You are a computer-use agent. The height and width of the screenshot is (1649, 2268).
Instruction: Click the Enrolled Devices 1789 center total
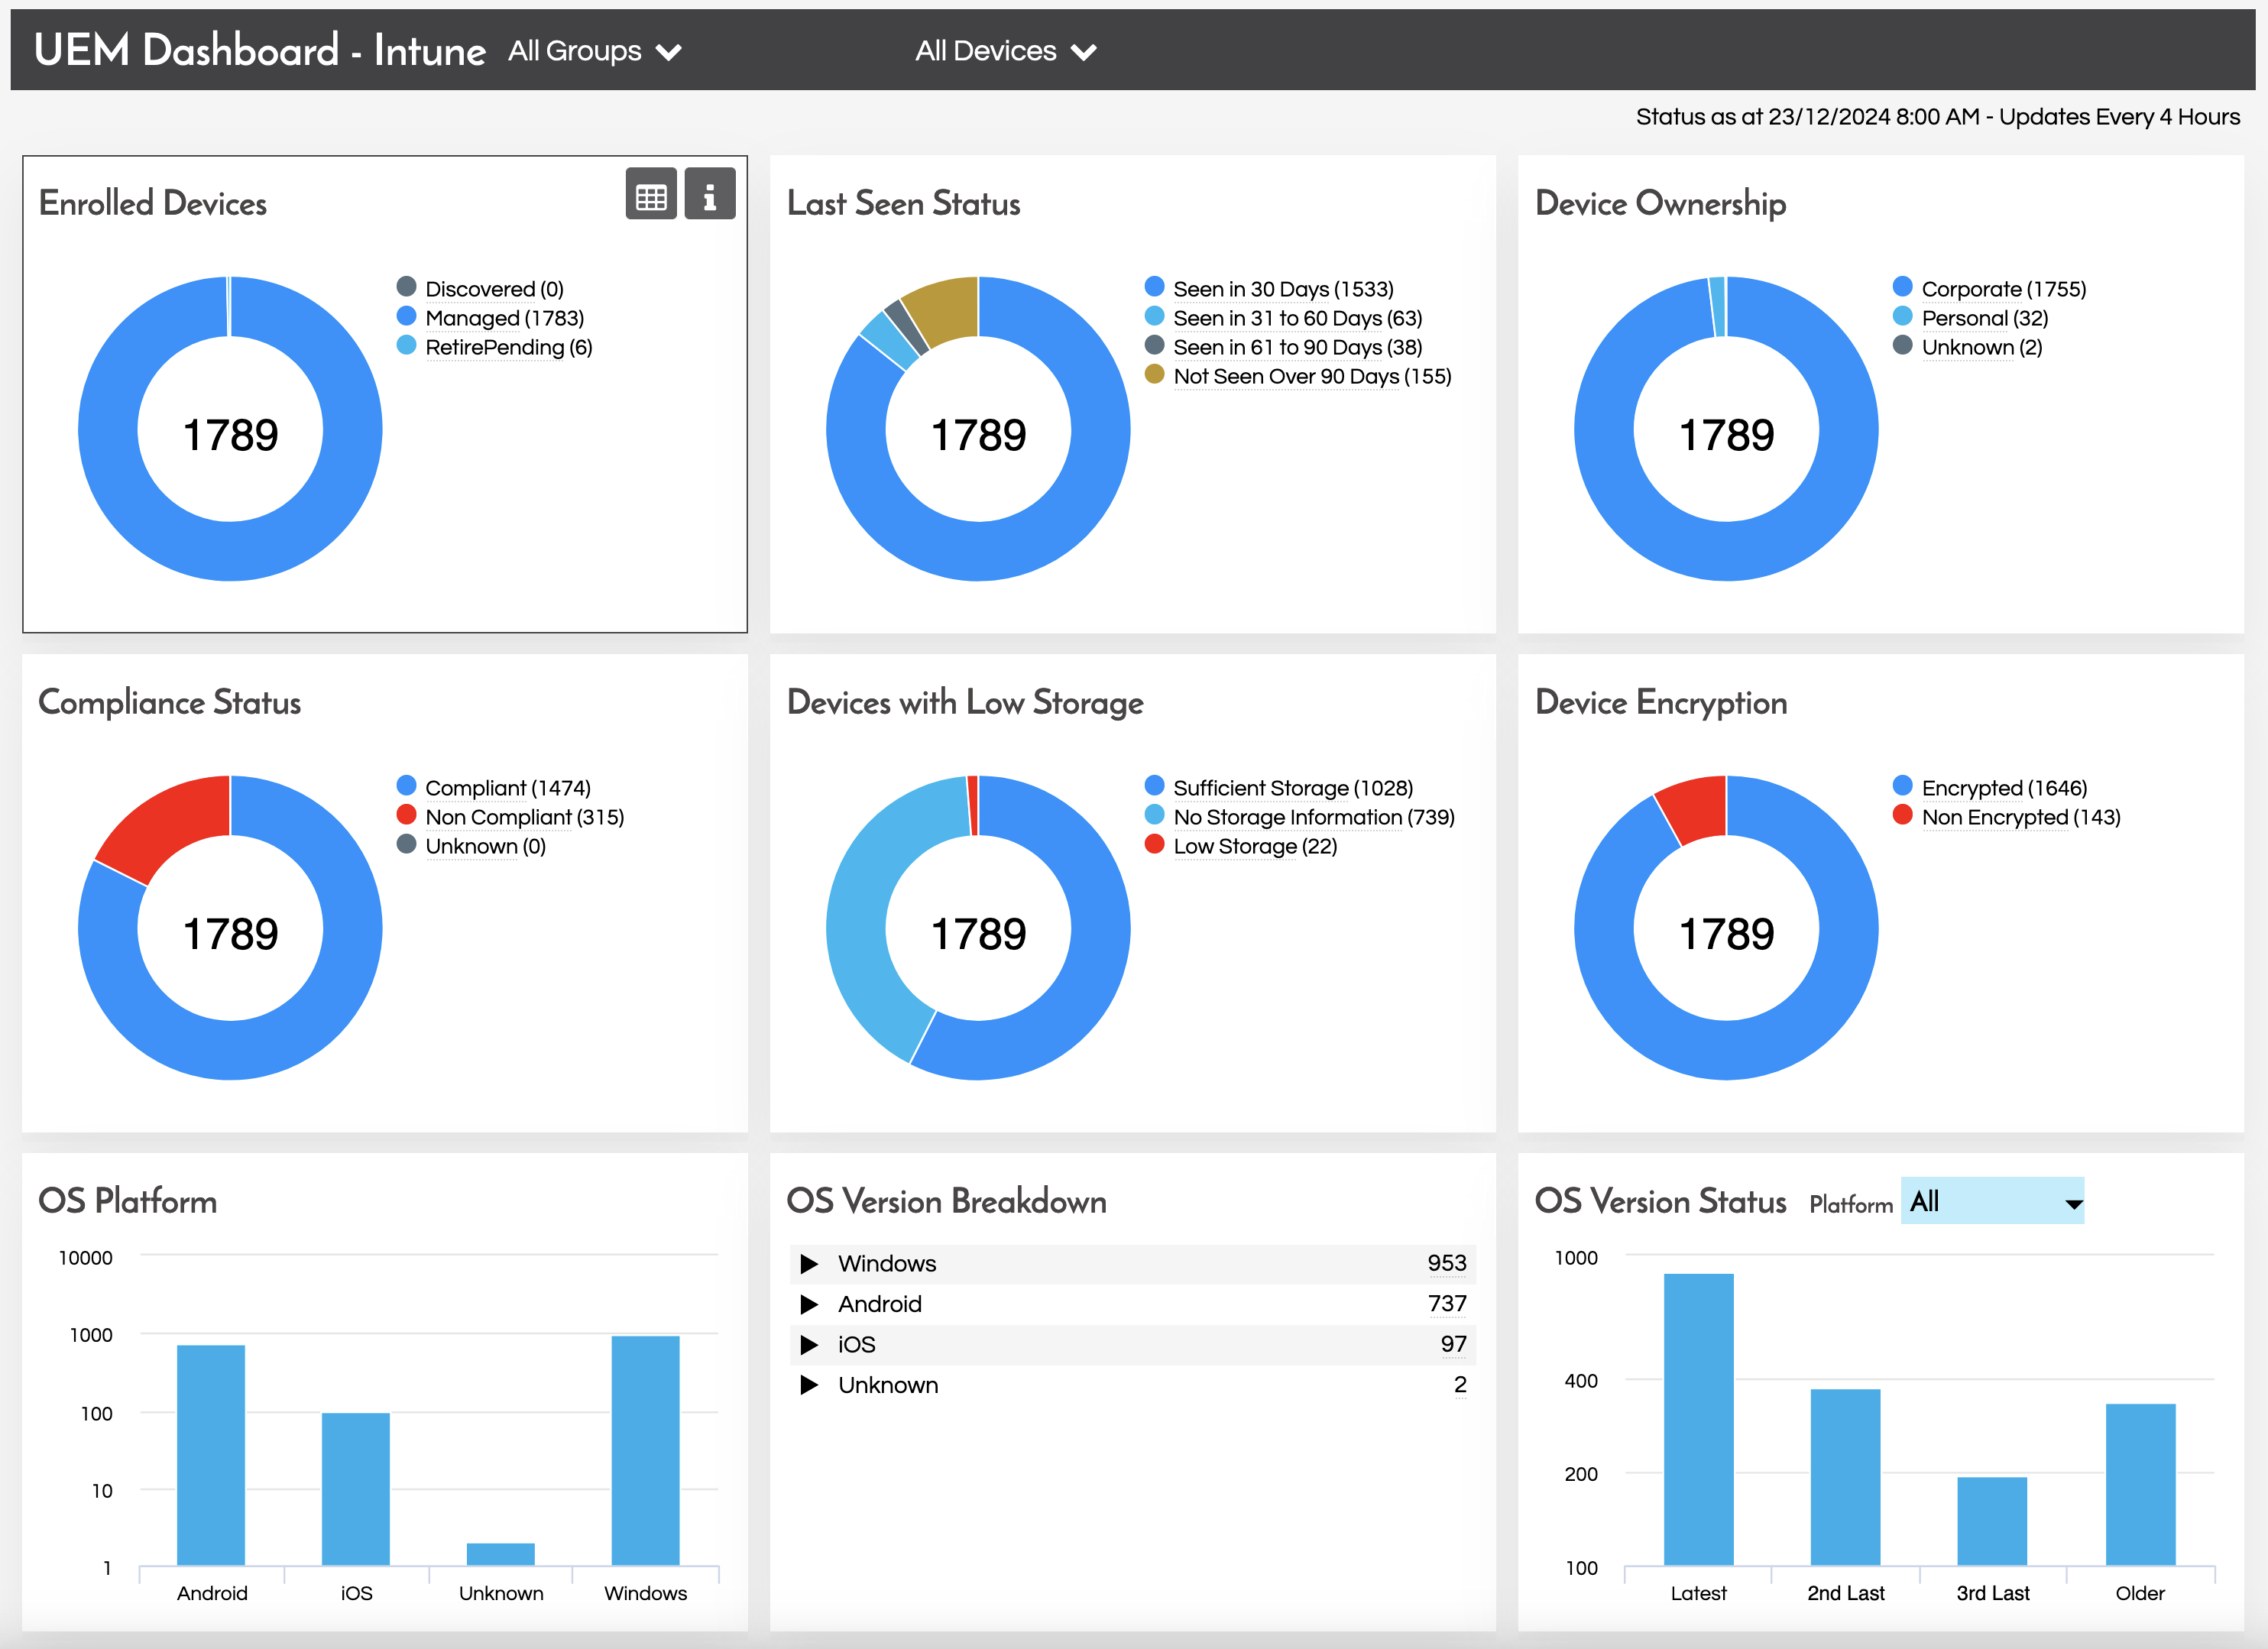tap(230, 435)
